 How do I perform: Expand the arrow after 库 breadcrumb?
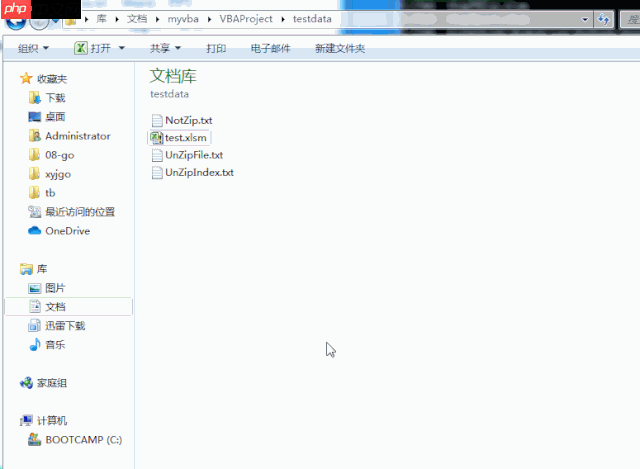tap(117, 19)
